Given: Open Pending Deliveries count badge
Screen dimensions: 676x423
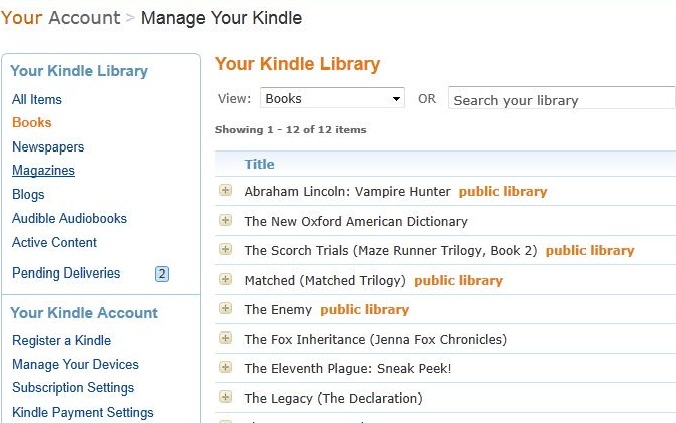Looking at the screenshot, I should pos(162,273).
